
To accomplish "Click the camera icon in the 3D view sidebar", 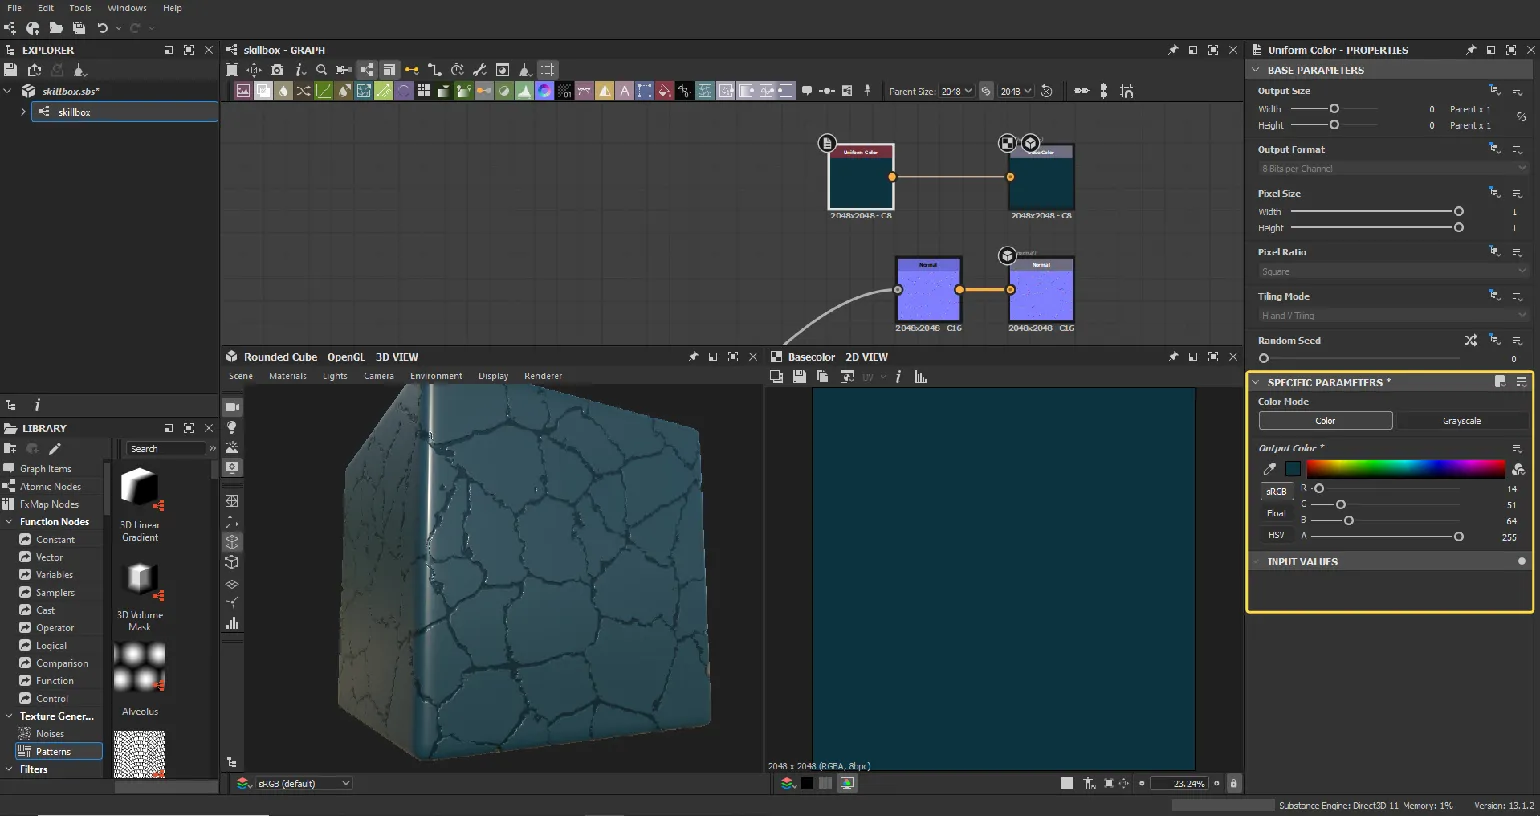I will (x=232, y=407).
